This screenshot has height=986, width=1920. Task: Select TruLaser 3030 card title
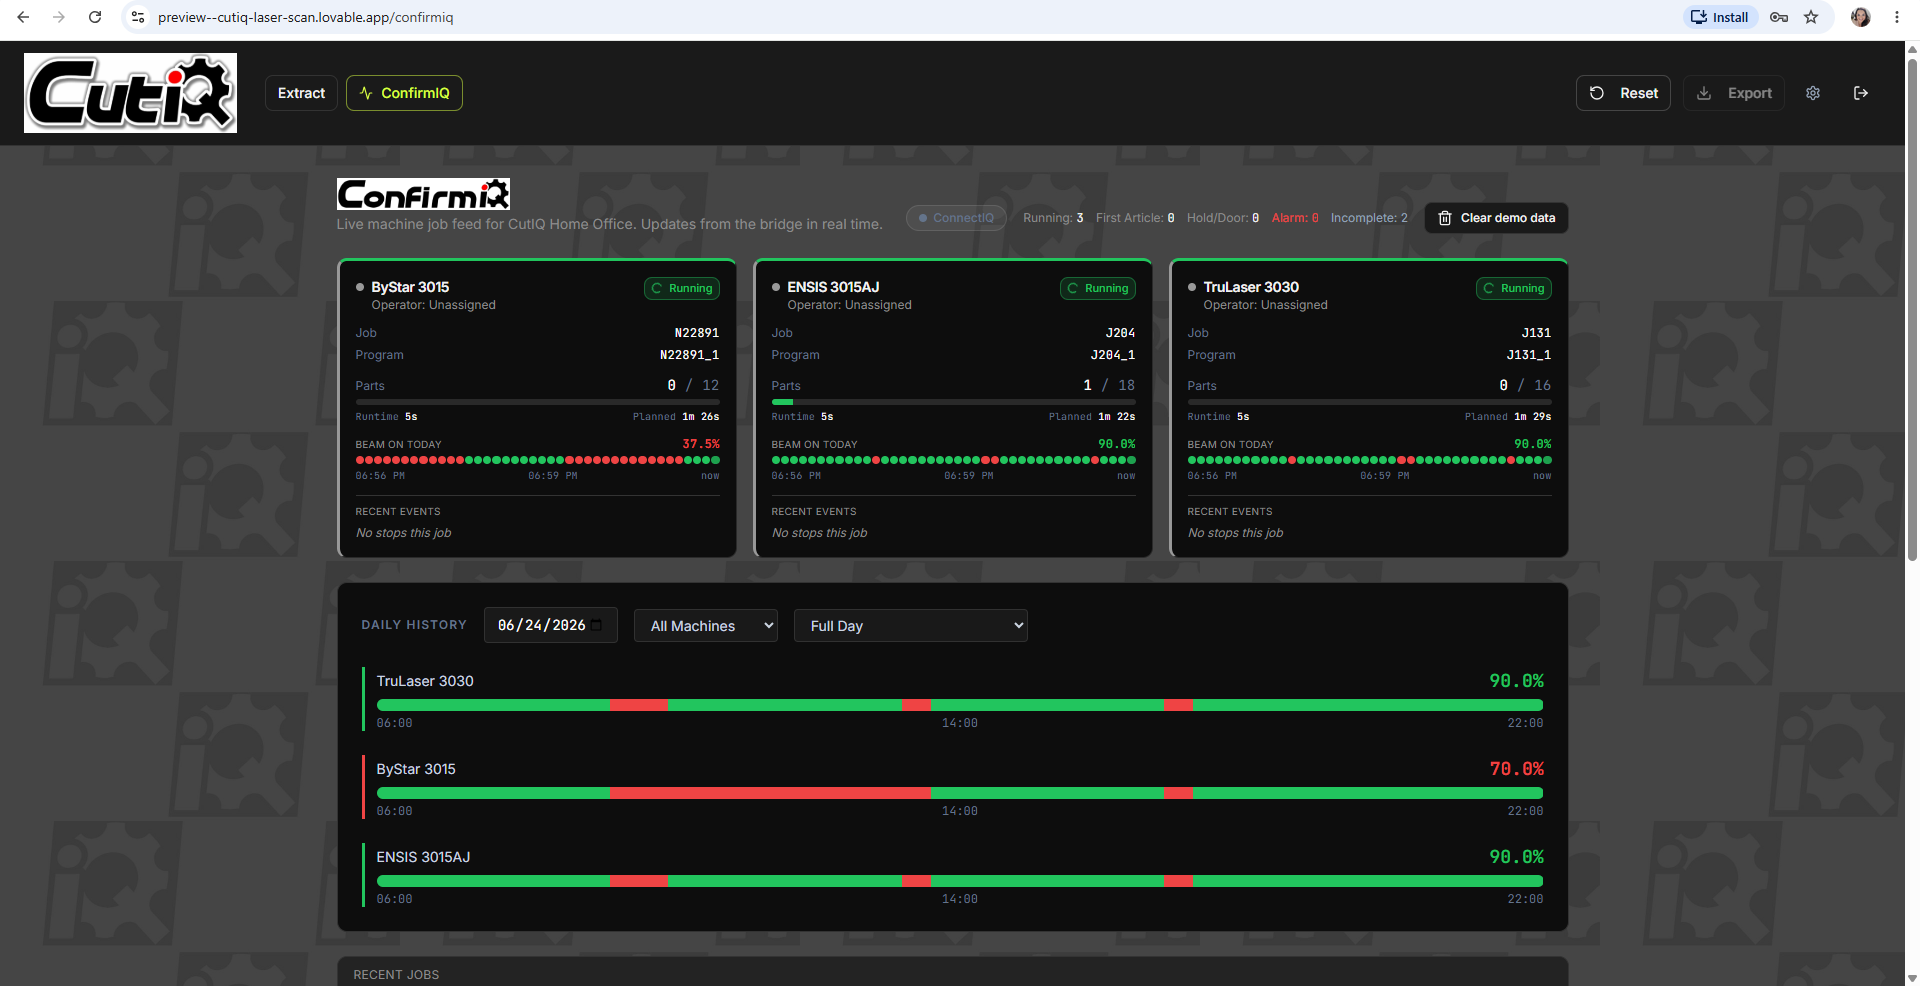pos(1251,287)
